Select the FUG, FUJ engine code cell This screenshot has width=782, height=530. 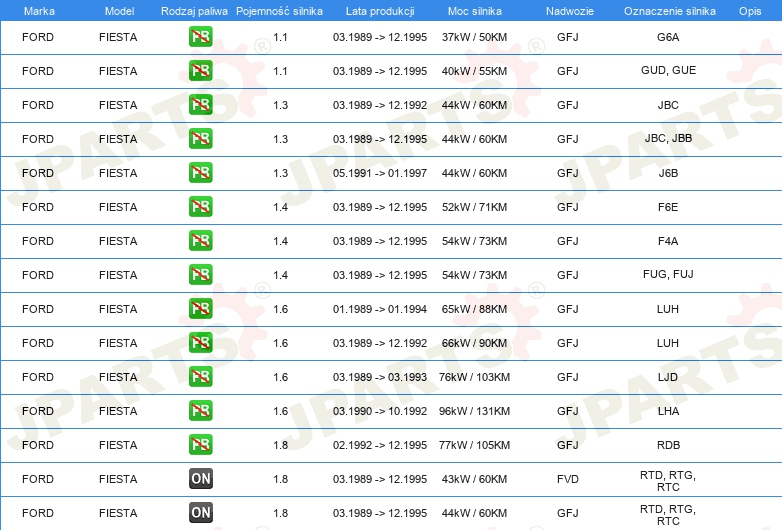click(668, 274)
